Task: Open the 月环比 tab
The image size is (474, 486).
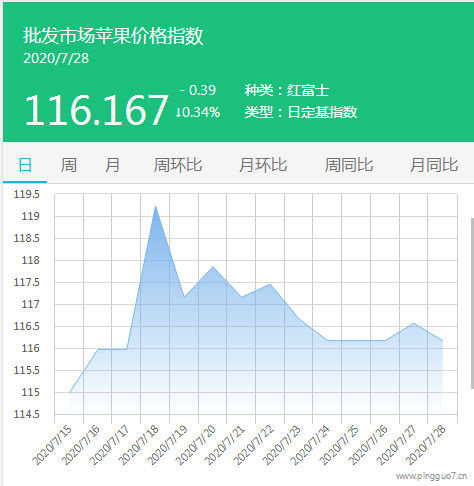Action: [x=263, y=165]
